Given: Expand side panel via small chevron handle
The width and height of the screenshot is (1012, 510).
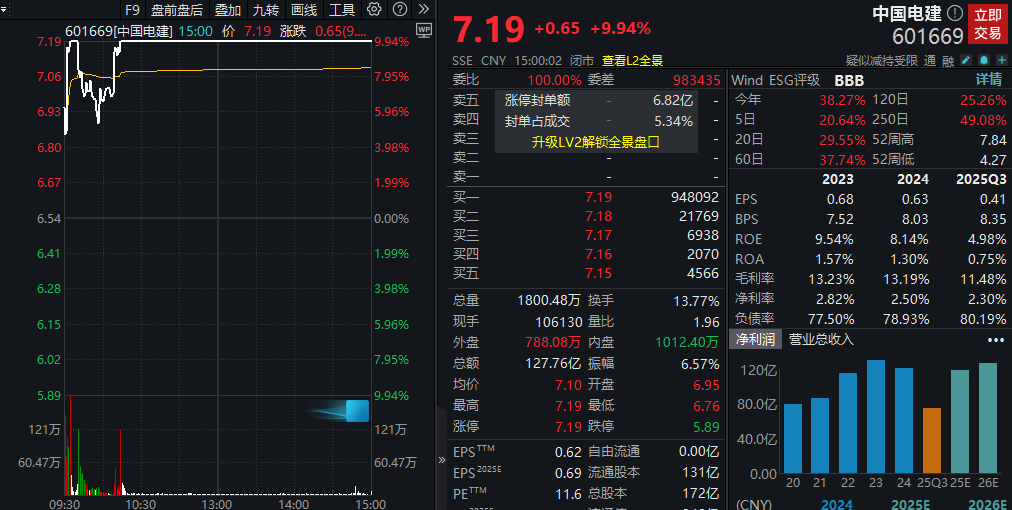Looking at the screenshot, I should pos(441,460).
